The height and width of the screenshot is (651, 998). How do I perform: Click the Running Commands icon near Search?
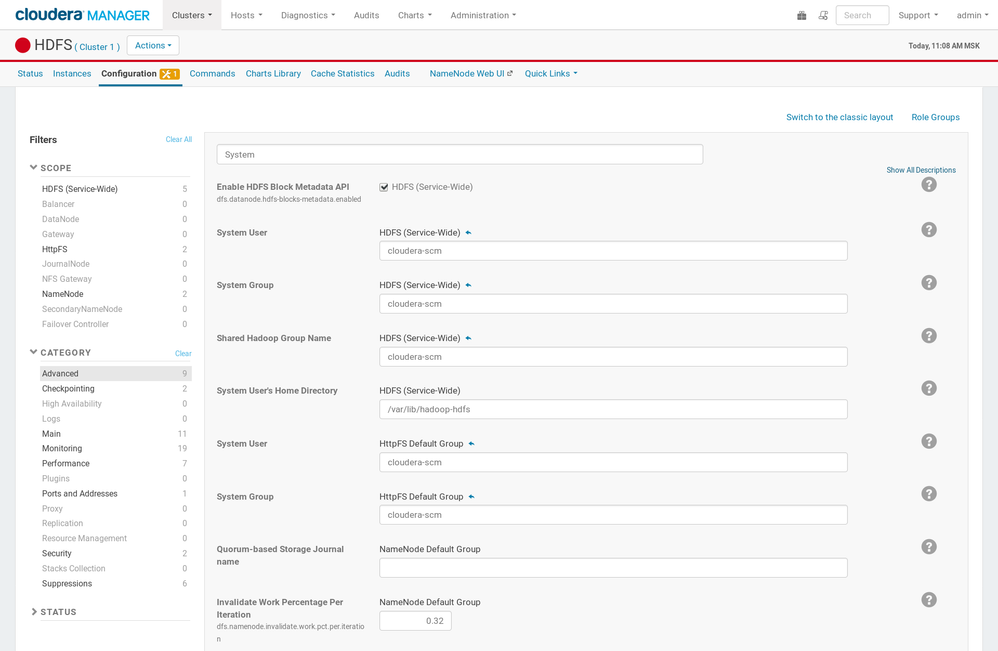tap(823, 15)
